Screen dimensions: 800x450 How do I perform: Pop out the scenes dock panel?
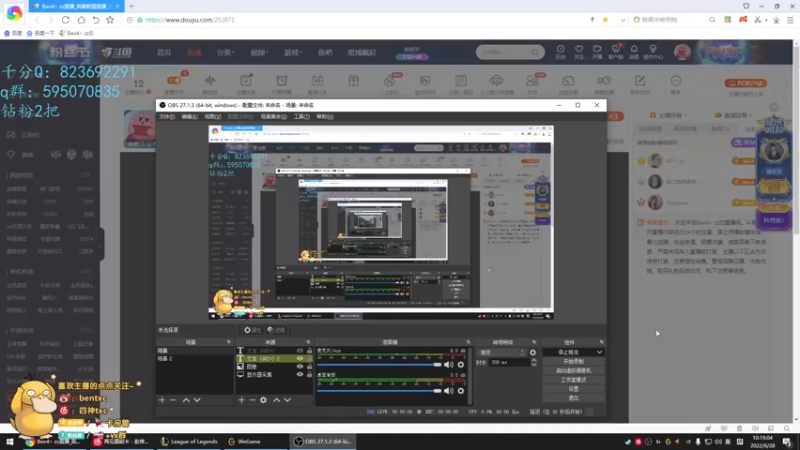[228, 342]
